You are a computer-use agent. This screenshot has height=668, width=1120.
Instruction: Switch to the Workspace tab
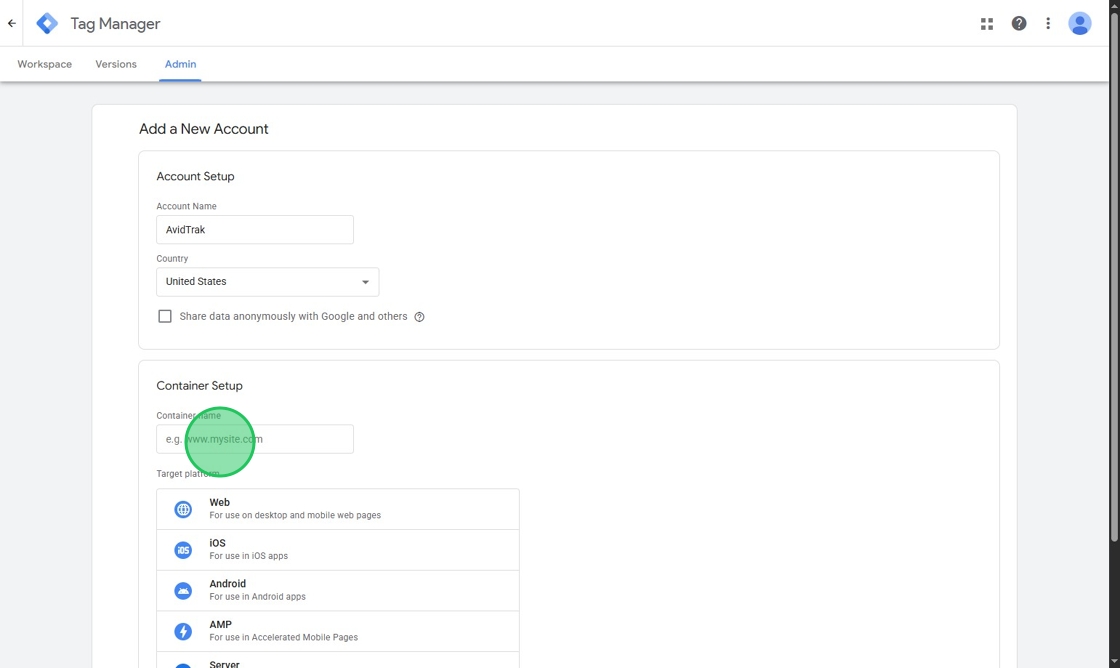44,64
